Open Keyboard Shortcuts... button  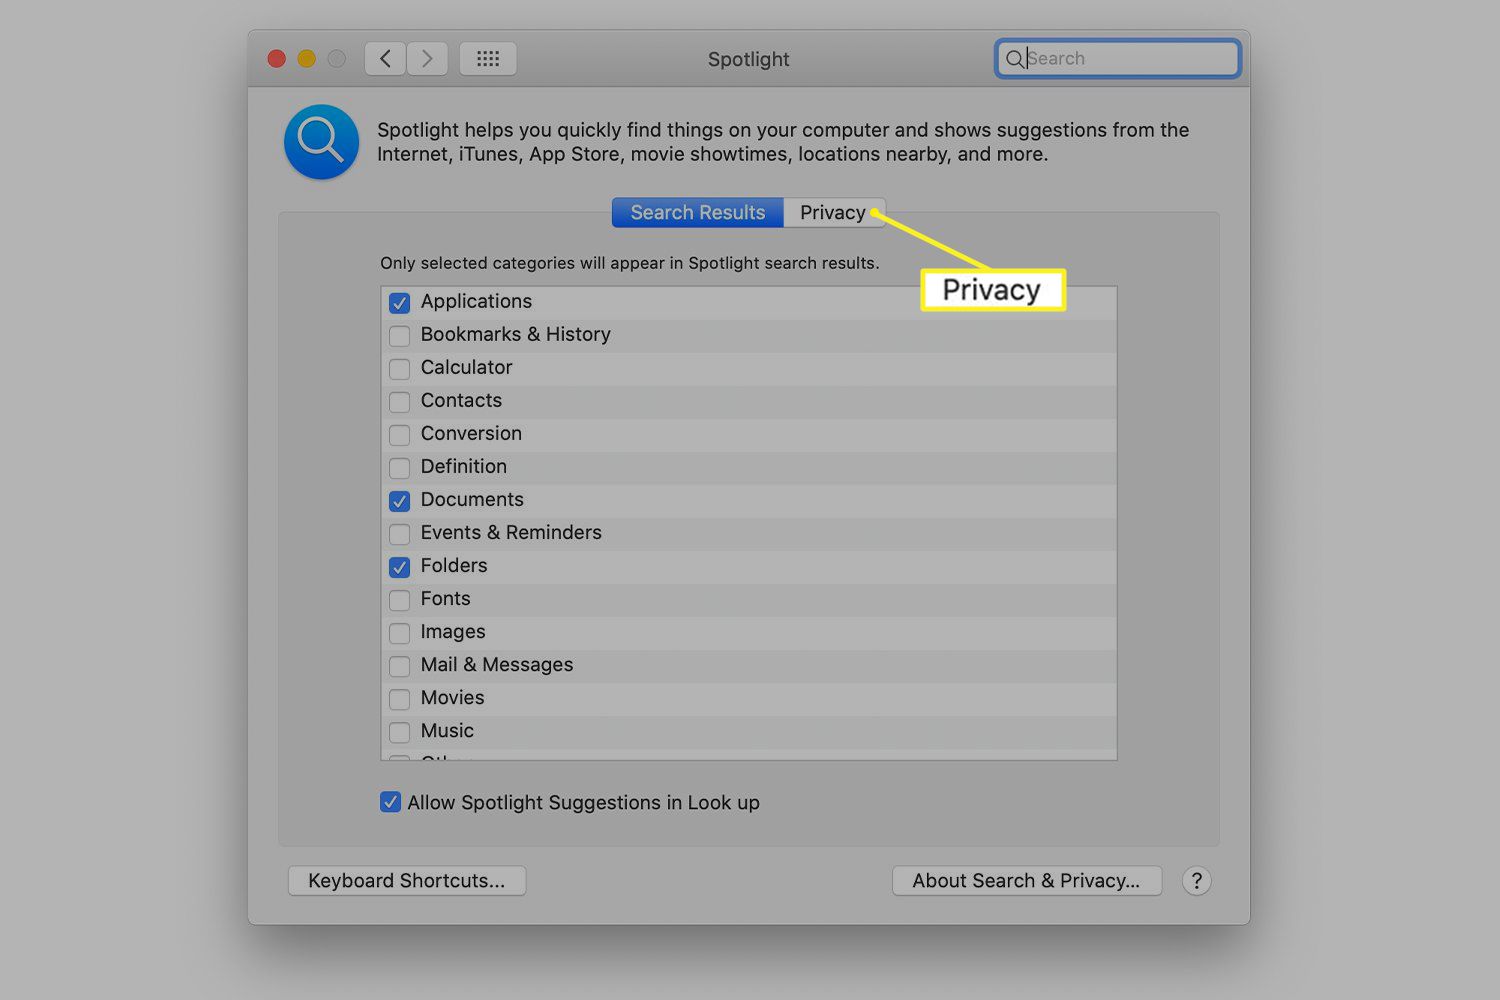[407, 881]
